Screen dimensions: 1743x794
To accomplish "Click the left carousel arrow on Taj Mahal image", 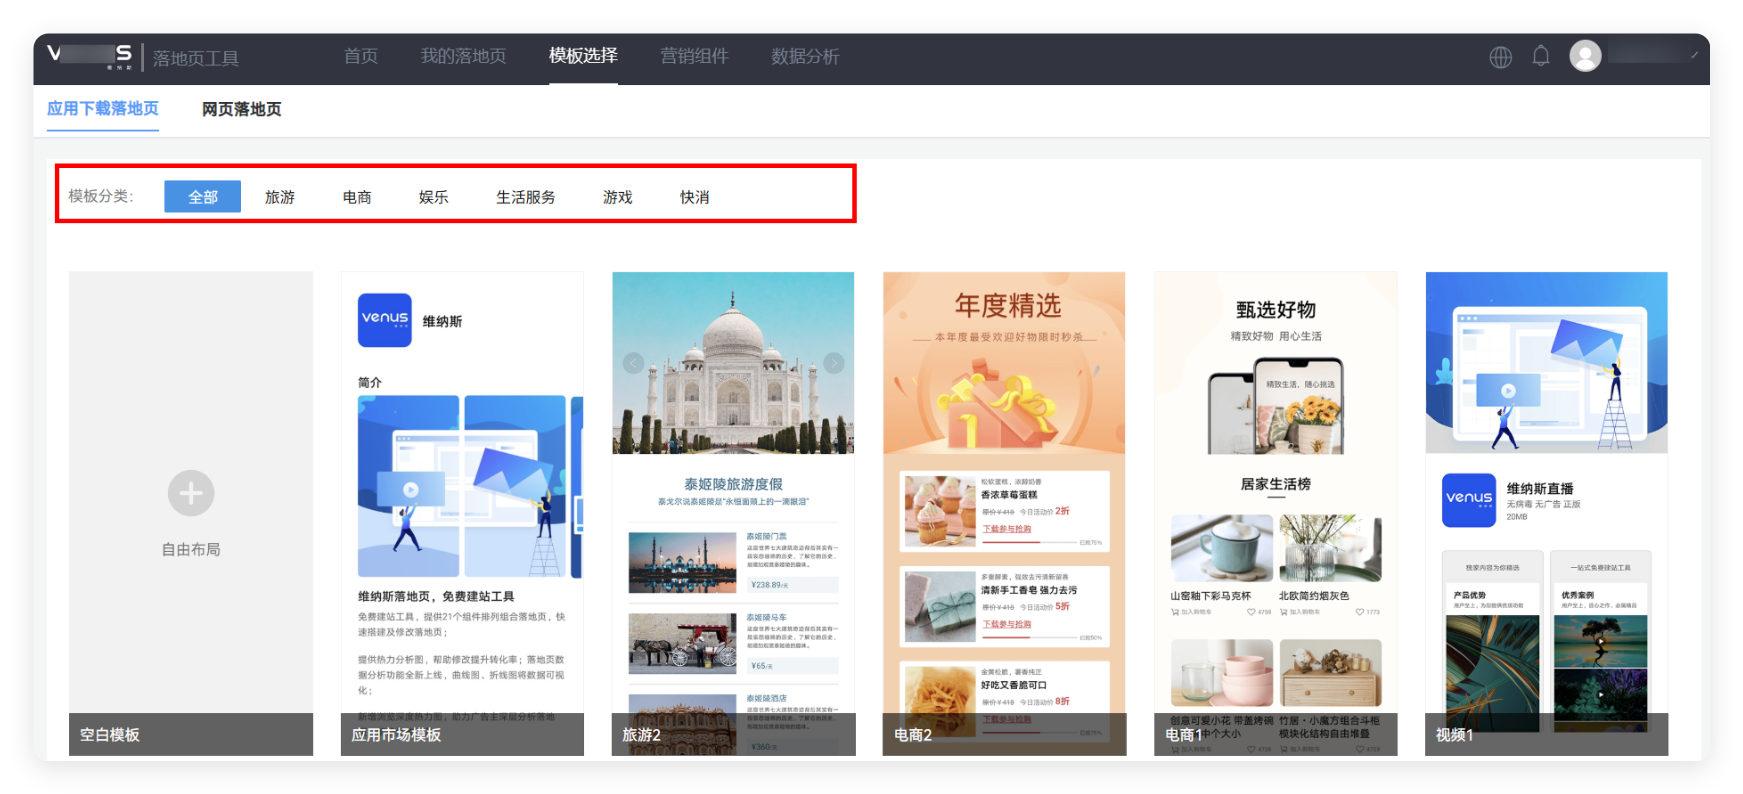I will coord(633,363).
